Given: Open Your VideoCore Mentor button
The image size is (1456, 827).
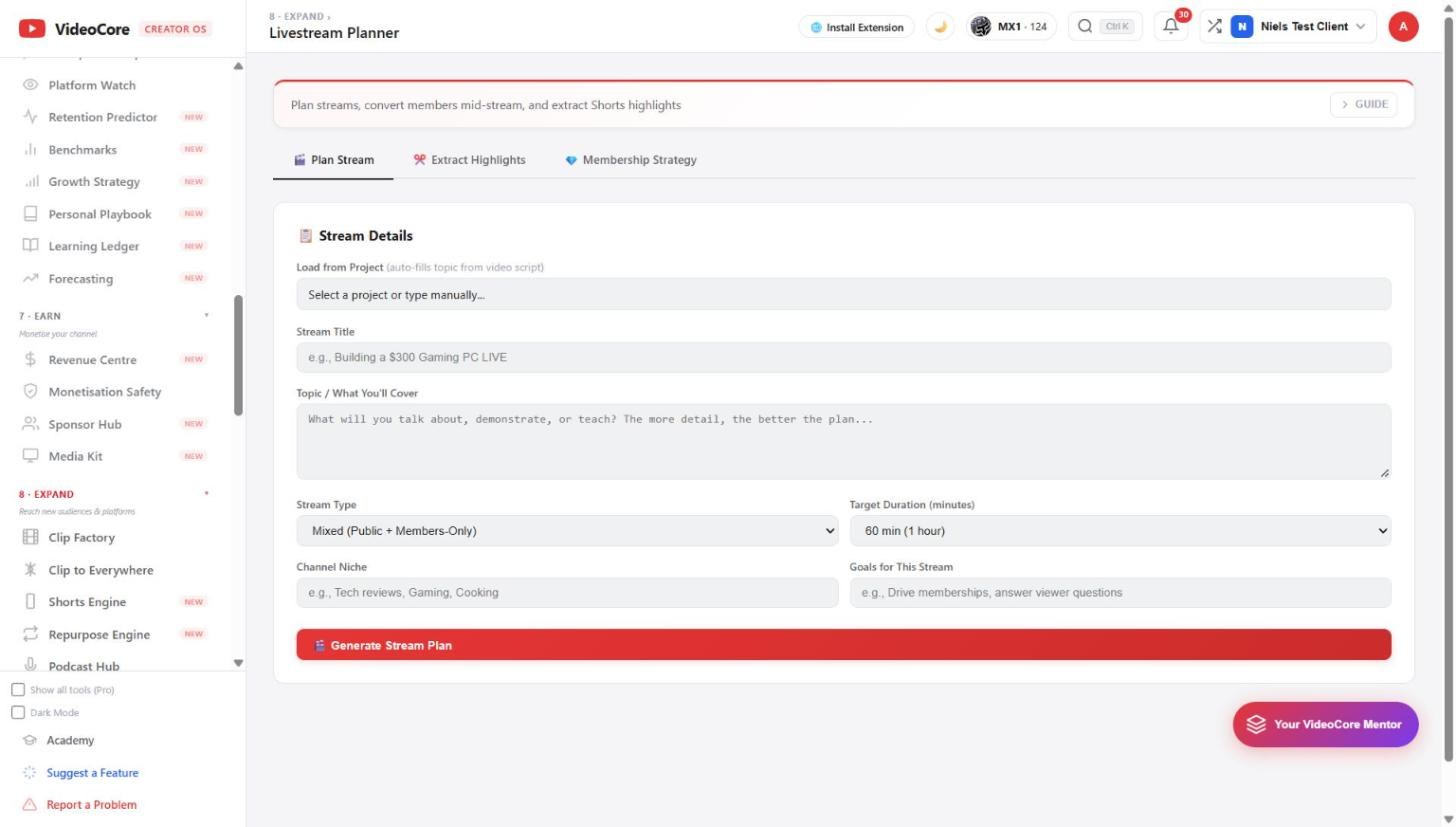Looking at the screenshot, I should tap(1326, 724).
